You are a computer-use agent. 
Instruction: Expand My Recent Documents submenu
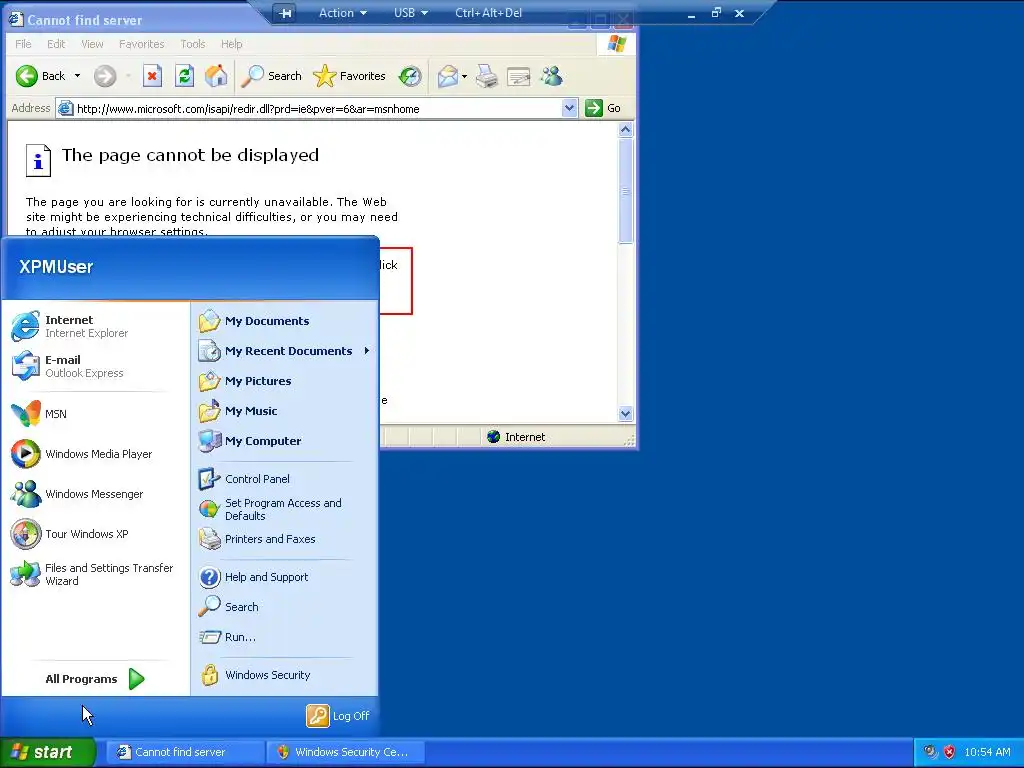click(285, 351)
